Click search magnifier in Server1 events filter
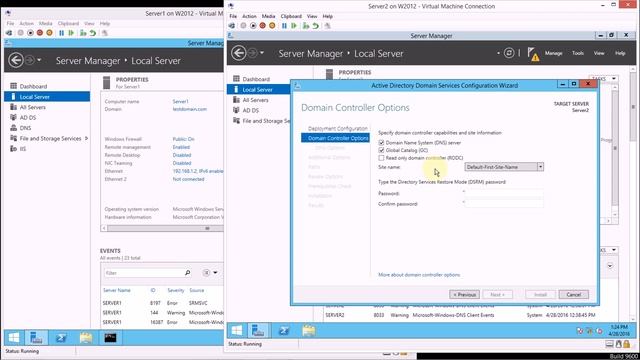Viewport: 640px width, 360px height. coord(187,273)
